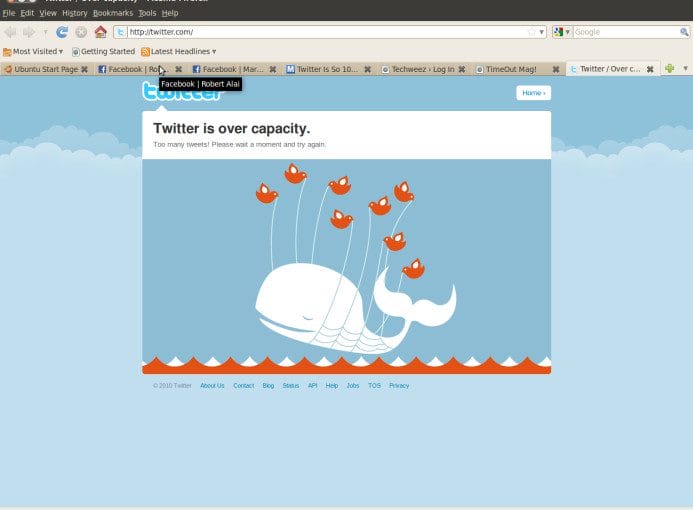This screenshot has height=510, width=693.
Task: Start search with the magnifier icon
Action: pos(684,32)
